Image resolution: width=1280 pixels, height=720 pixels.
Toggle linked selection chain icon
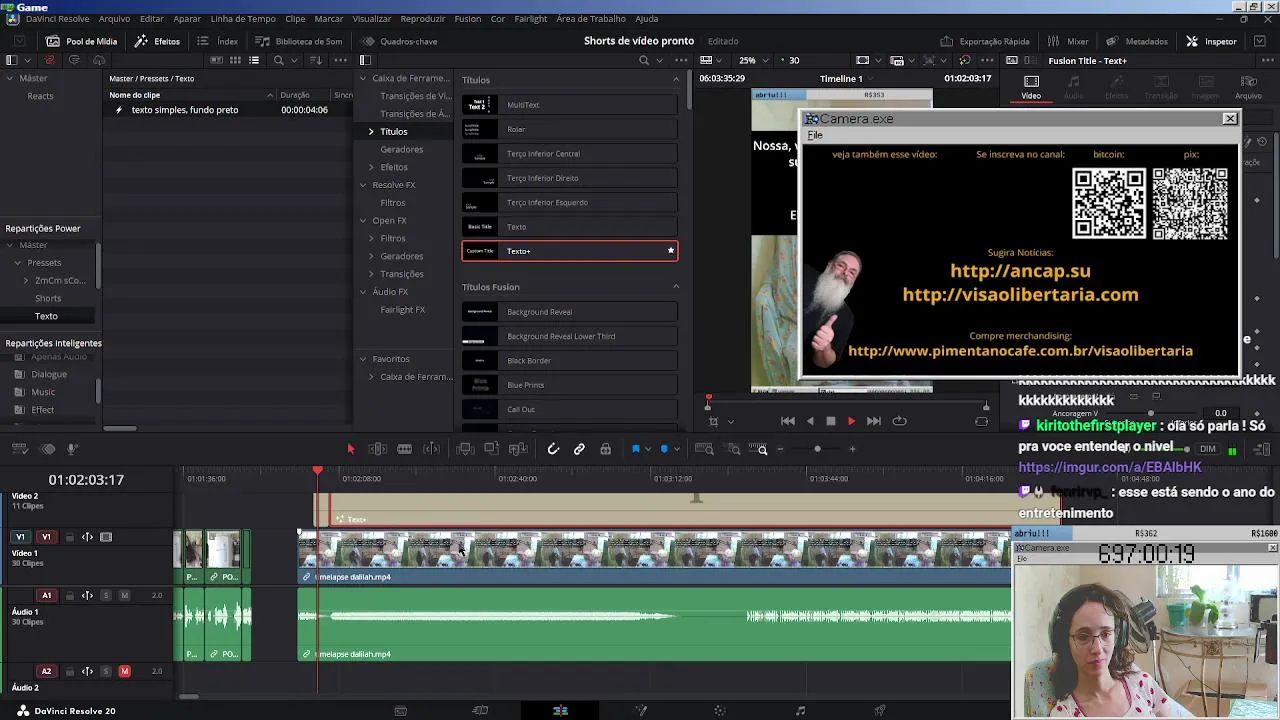coord(579,449)
